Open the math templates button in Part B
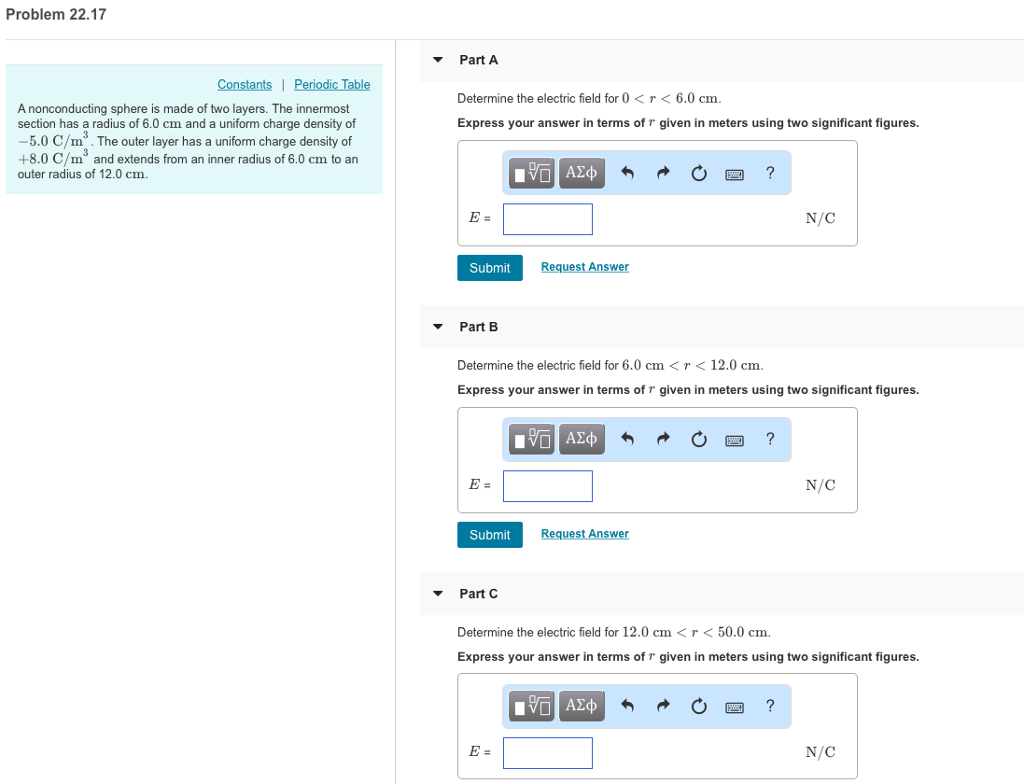Screen dimensions: 1024x784 [532, 439]
